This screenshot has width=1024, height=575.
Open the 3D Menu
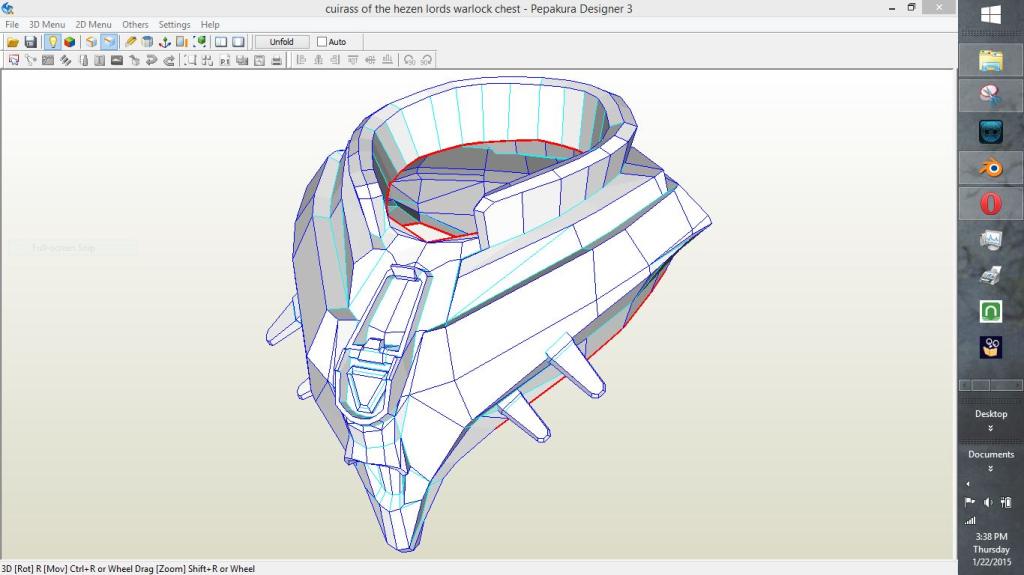tap(47, 24)
